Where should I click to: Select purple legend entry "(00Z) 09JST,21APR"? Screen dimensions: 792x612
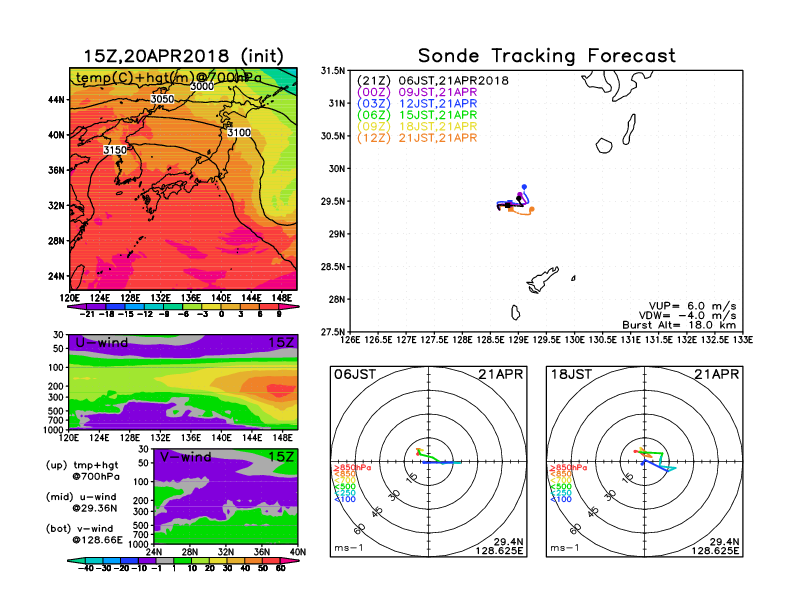417,92
